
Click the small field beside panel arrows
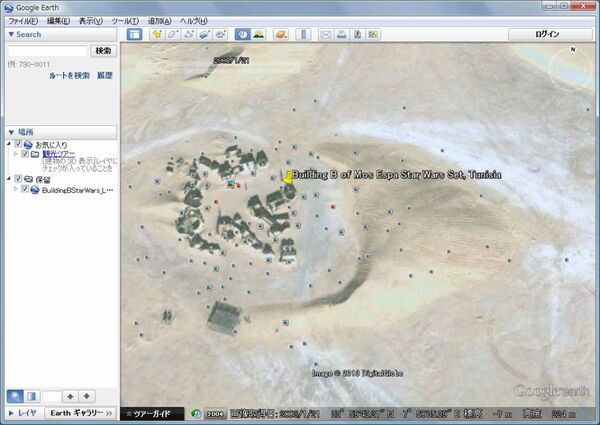52,396
